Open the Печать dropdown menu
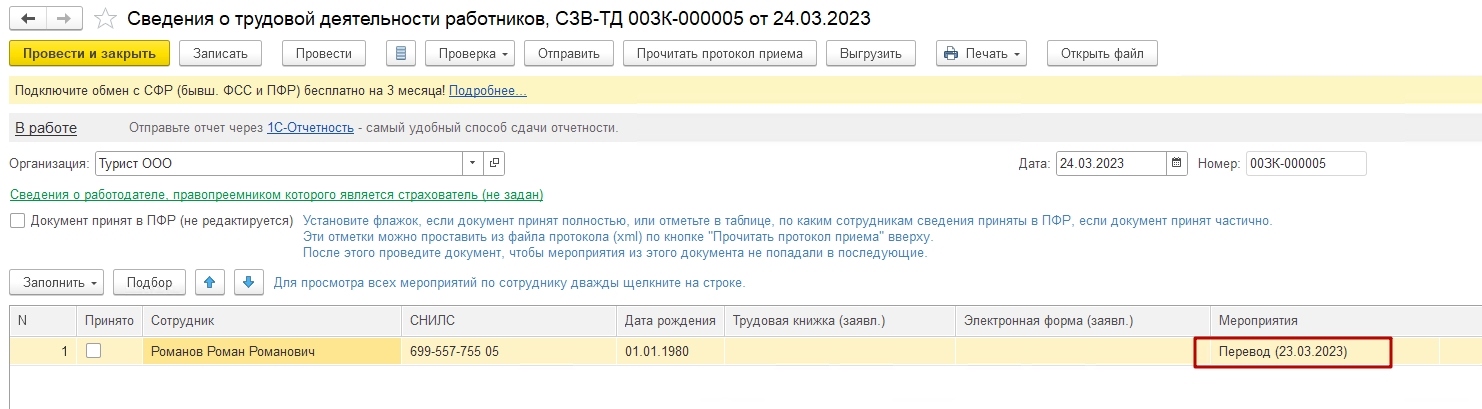 [981, 53]
